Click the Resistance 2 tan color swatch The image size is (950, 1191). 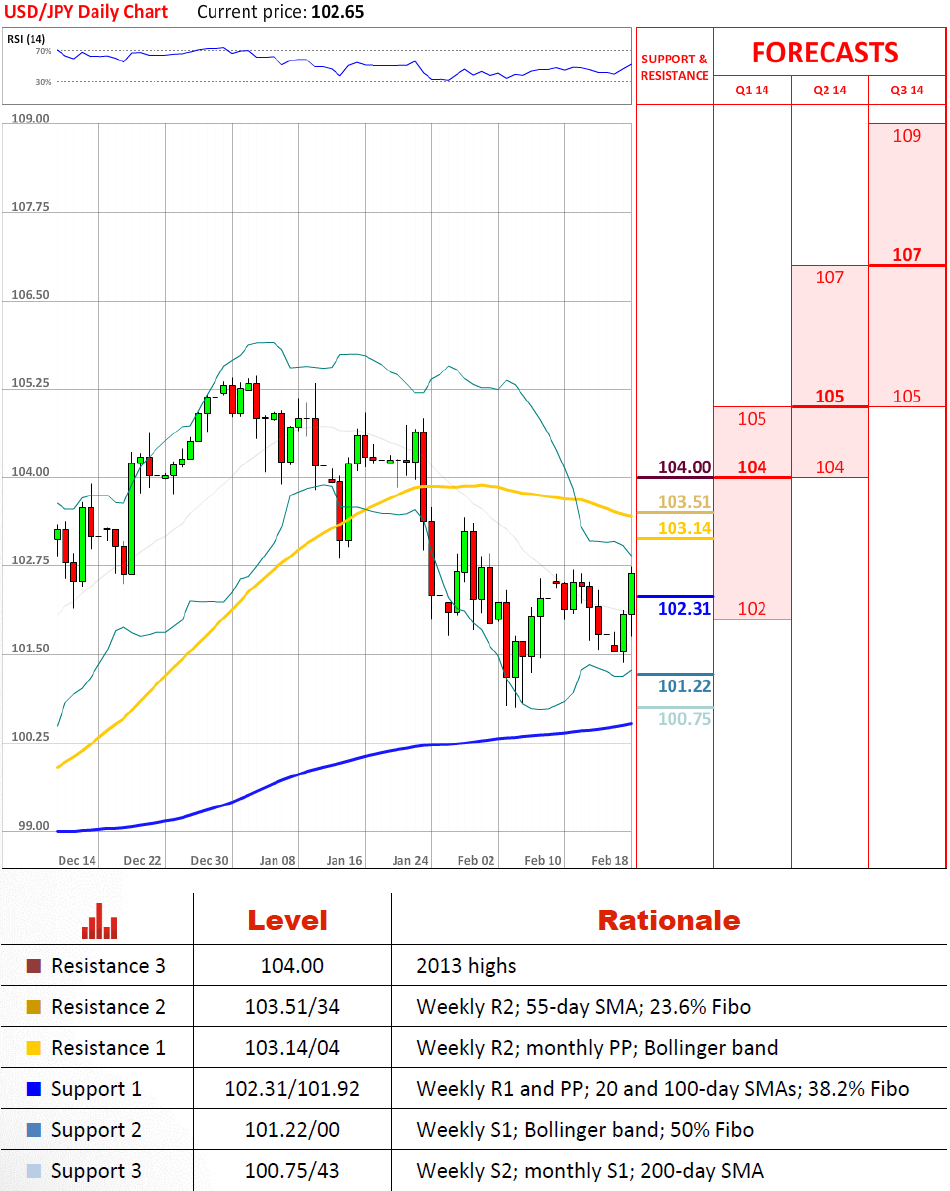coord(34,1007)
